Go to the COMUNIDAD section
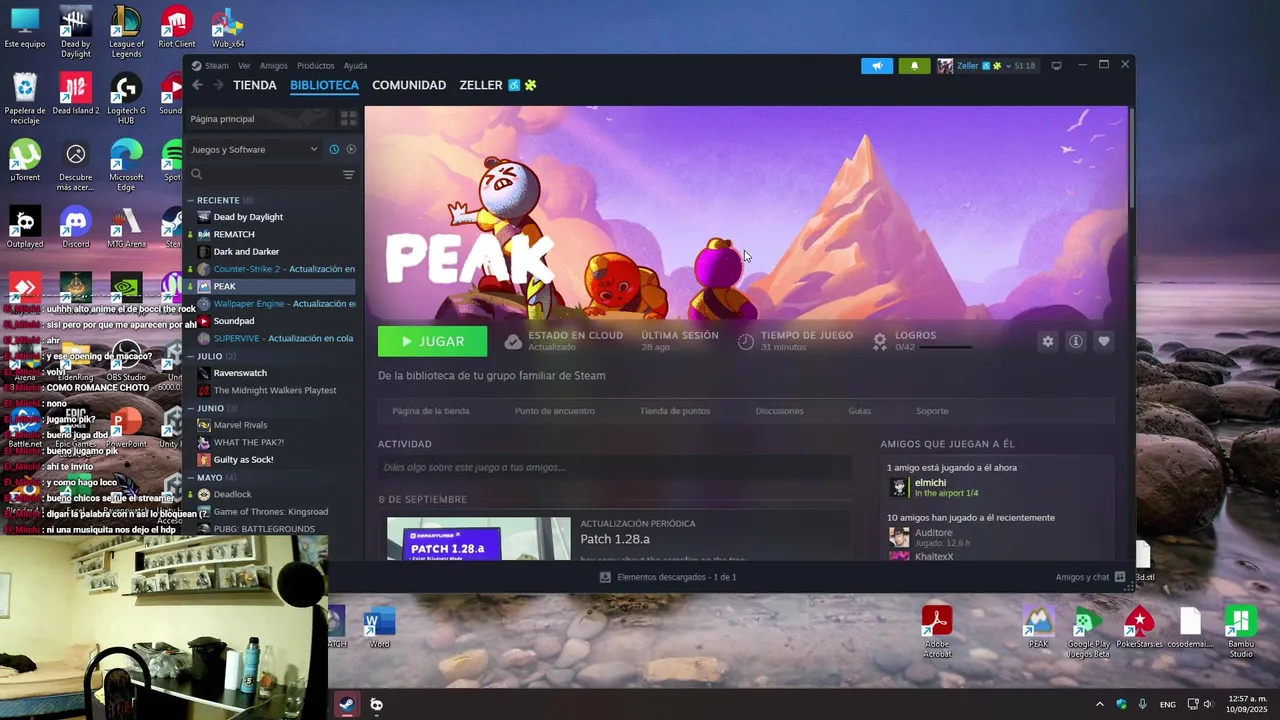The image size is (1280, 720). point(409,86)
